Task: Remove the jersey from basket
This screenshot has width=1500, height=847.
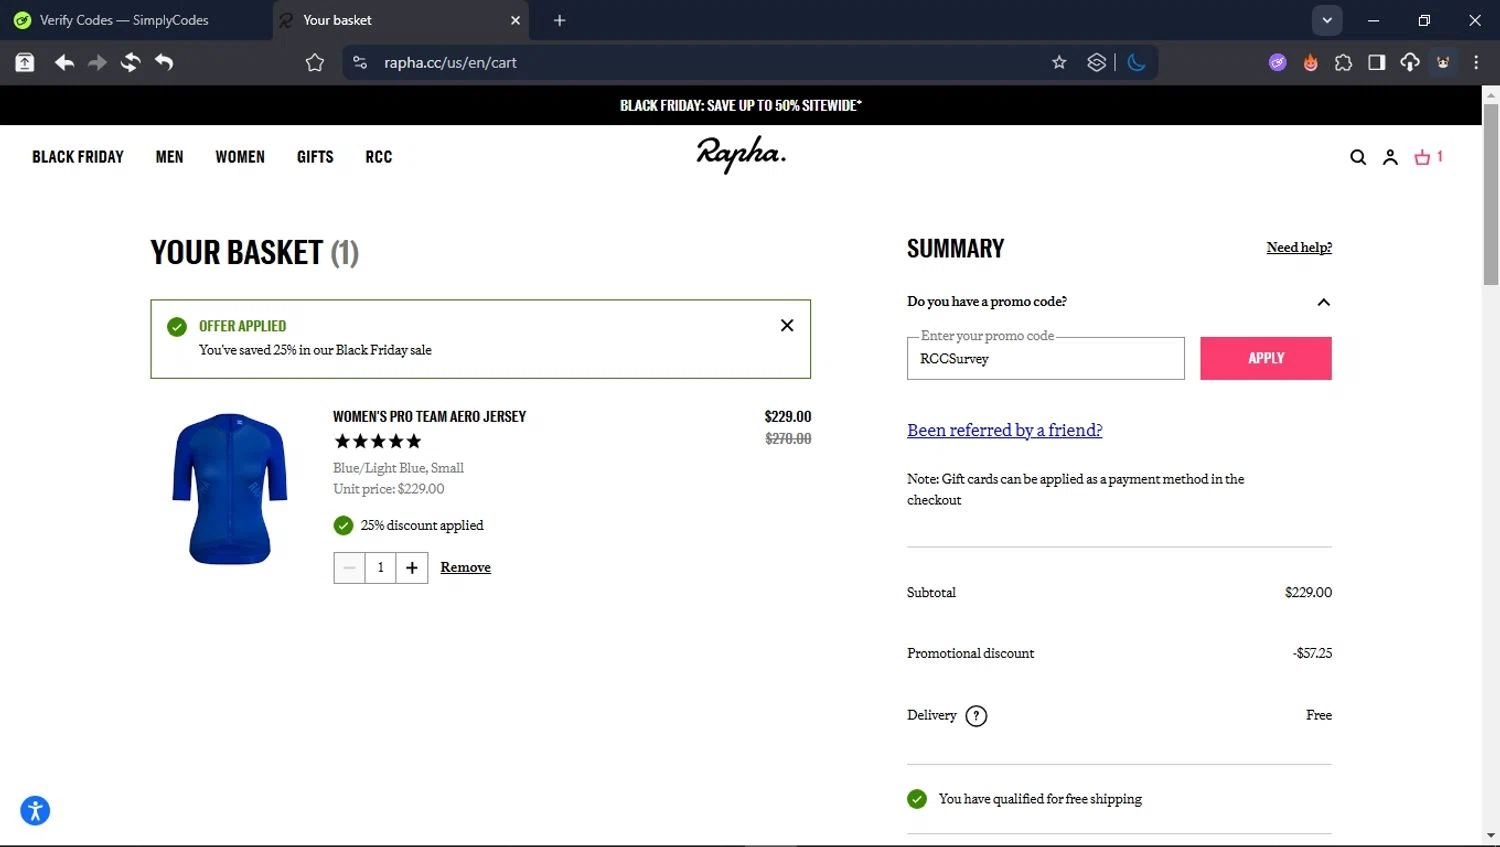Action: [465, 568]
